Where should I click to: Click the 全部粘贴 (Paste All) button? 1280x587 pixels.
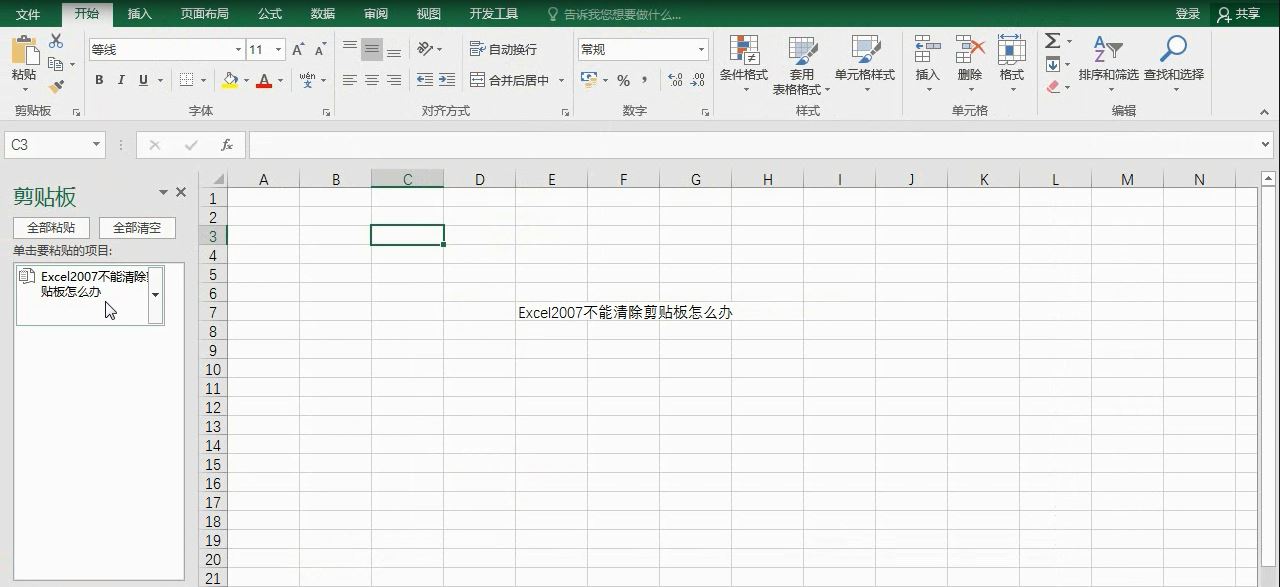[51, 228]
